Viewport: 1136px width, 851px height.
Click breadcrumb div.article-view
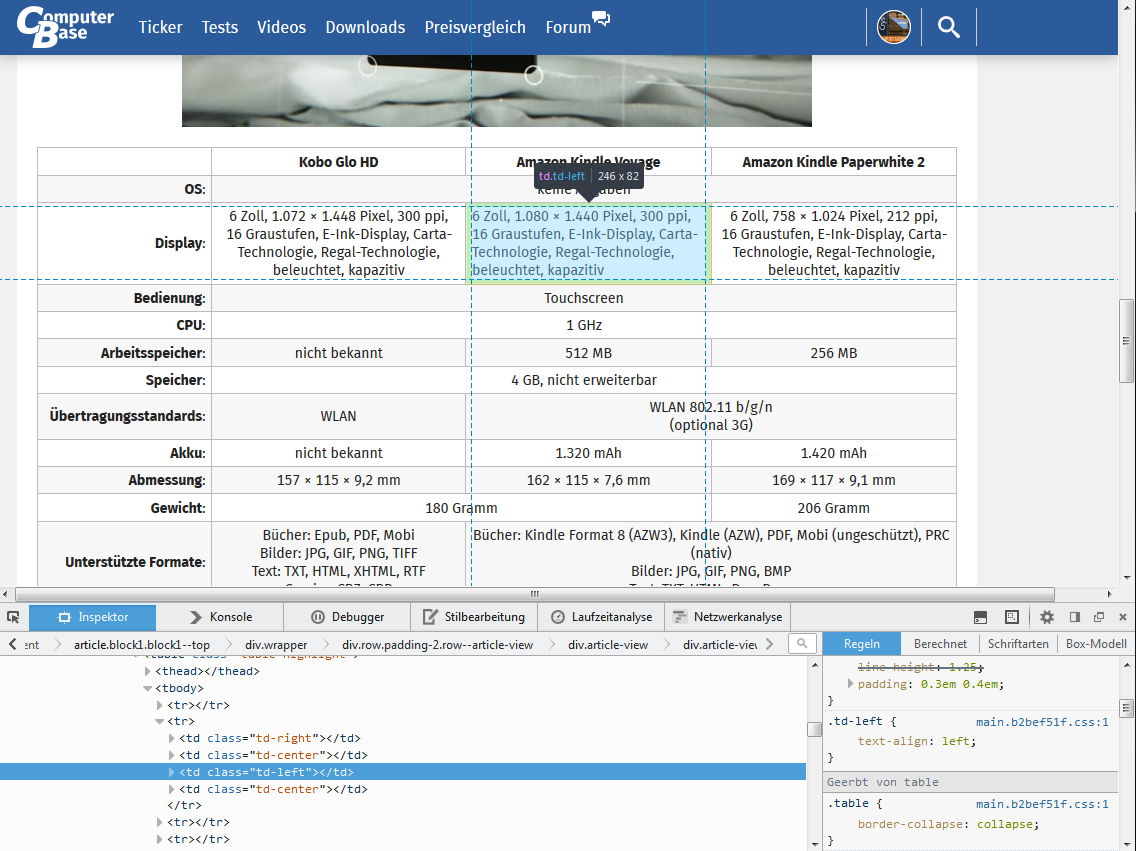[608, 644]
